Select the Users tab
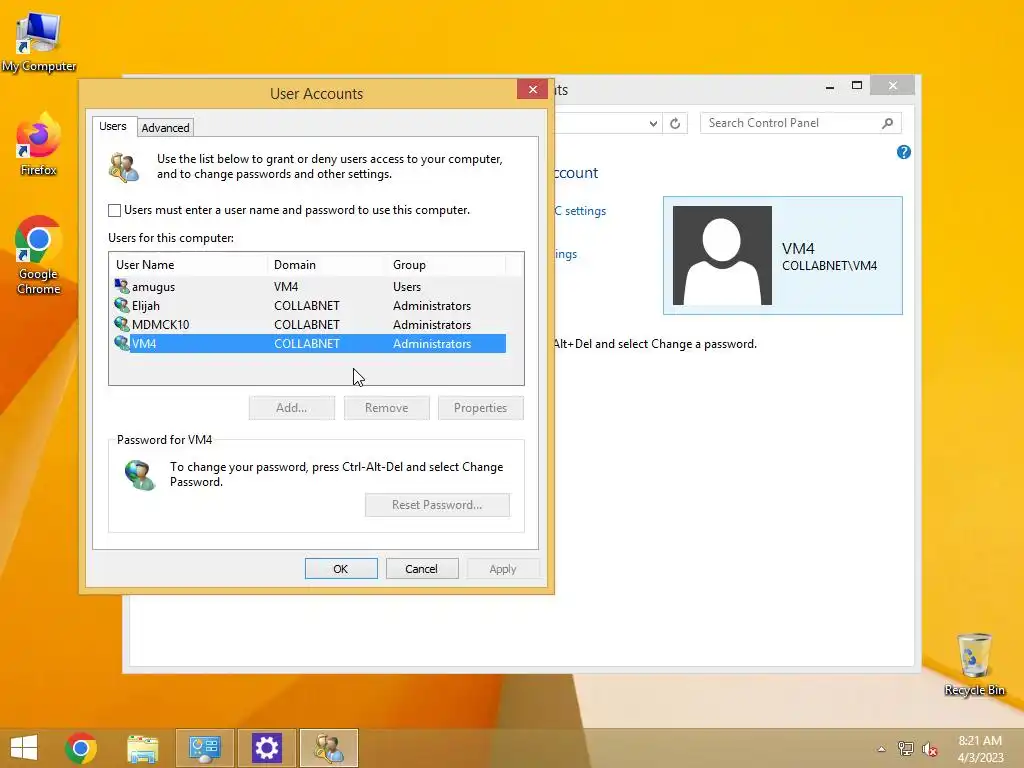 (x=112, y=126)
